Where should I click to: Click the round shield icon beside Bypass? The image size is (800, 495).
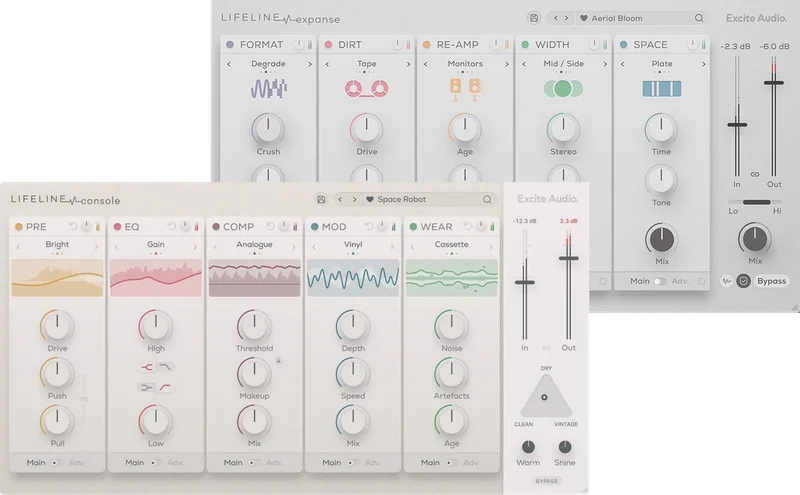743,281
